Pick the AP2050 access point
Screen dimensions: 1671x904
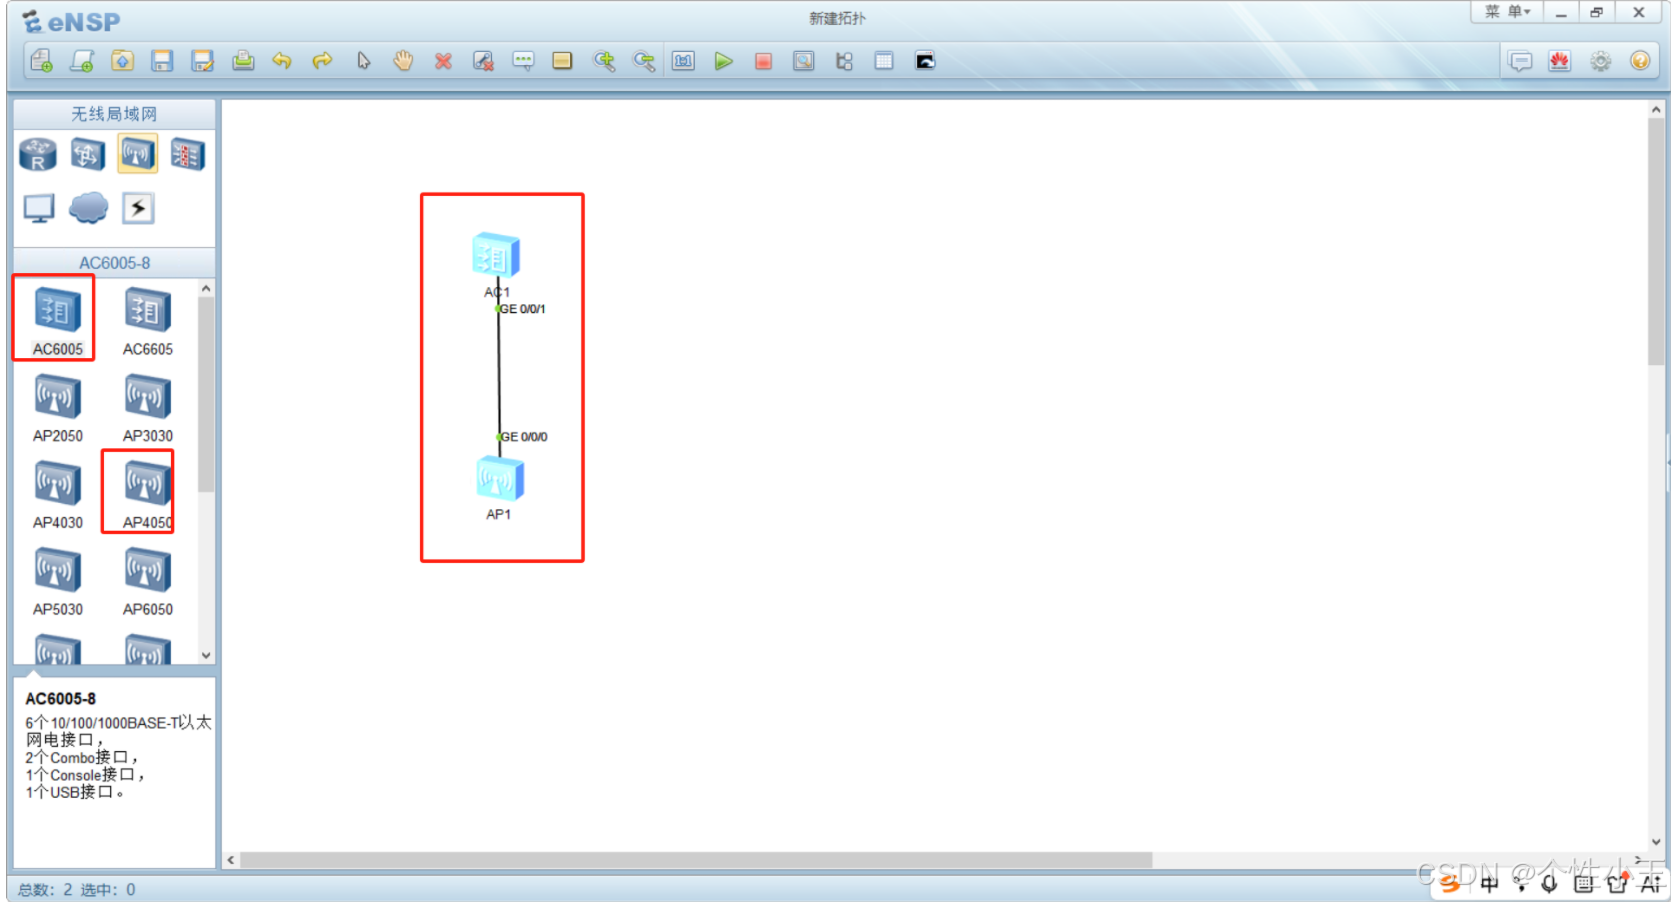pos(57,407)
